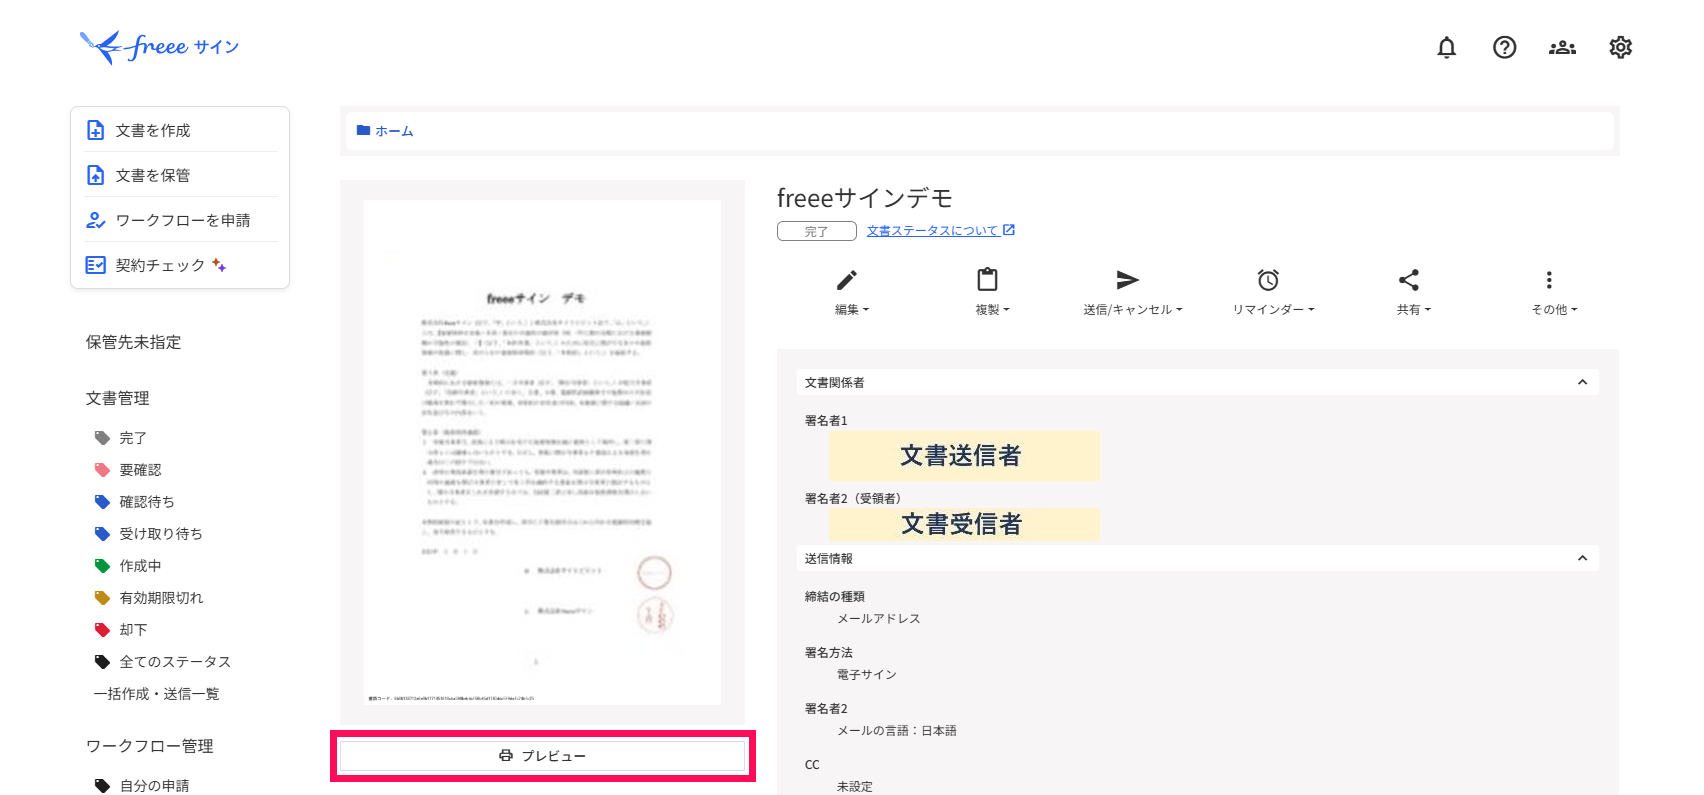Filter documents by 確認待ち status

[147, 502]
